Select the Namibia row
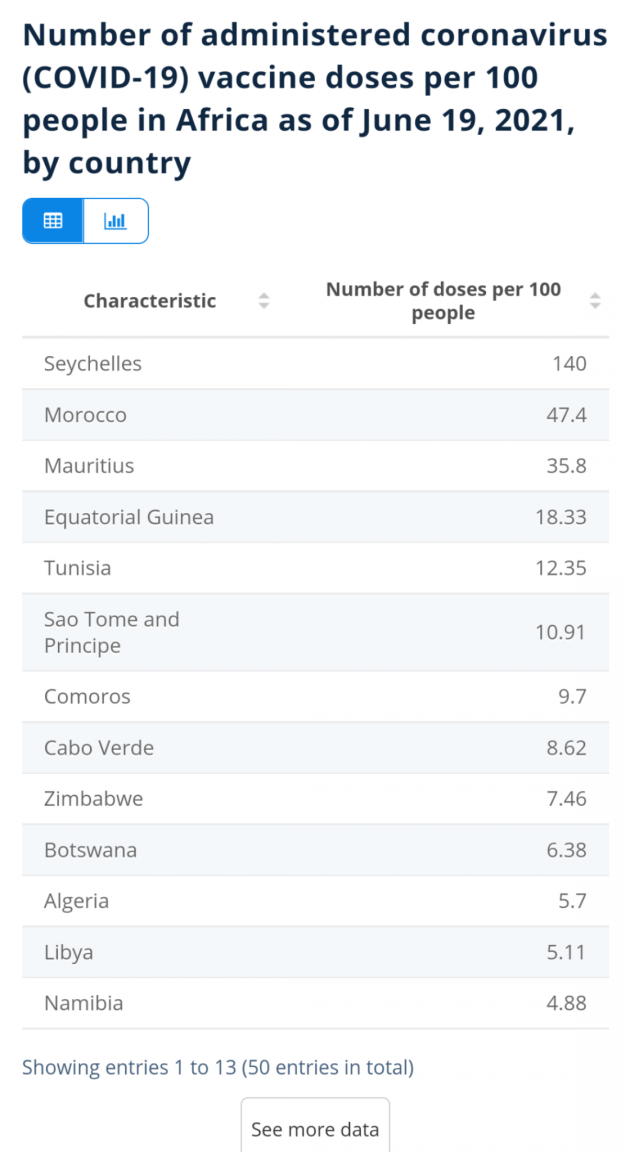This screenshot has width=630, height=1152. click(316, 1003)
